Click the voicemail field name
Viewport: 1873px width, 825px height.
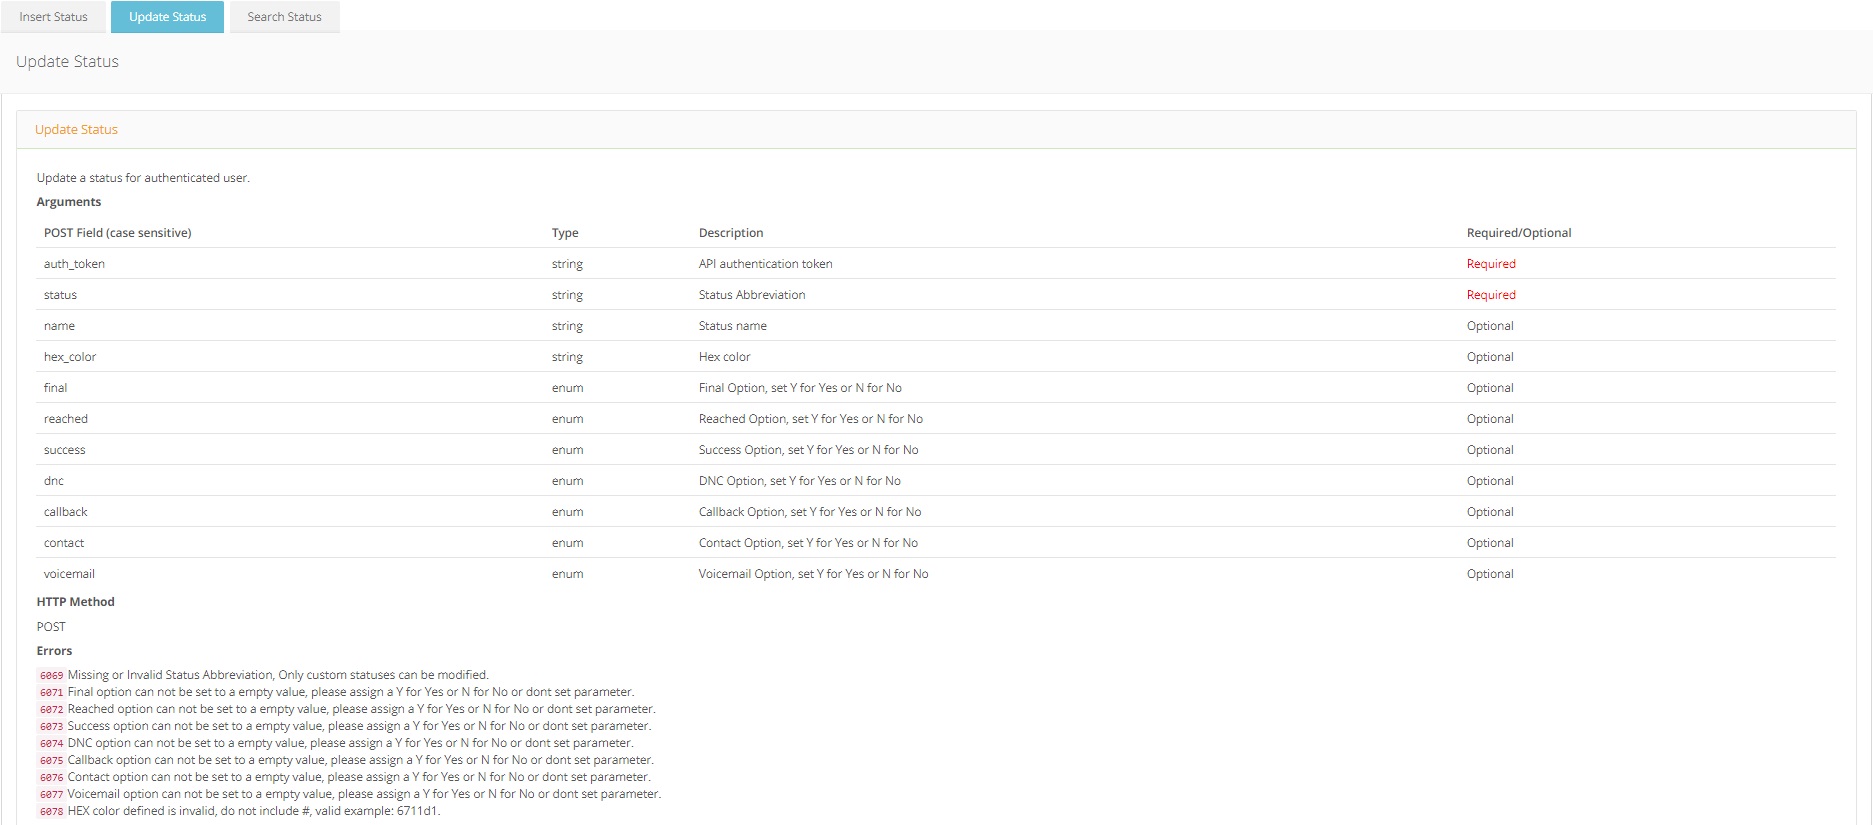point(69,574)
